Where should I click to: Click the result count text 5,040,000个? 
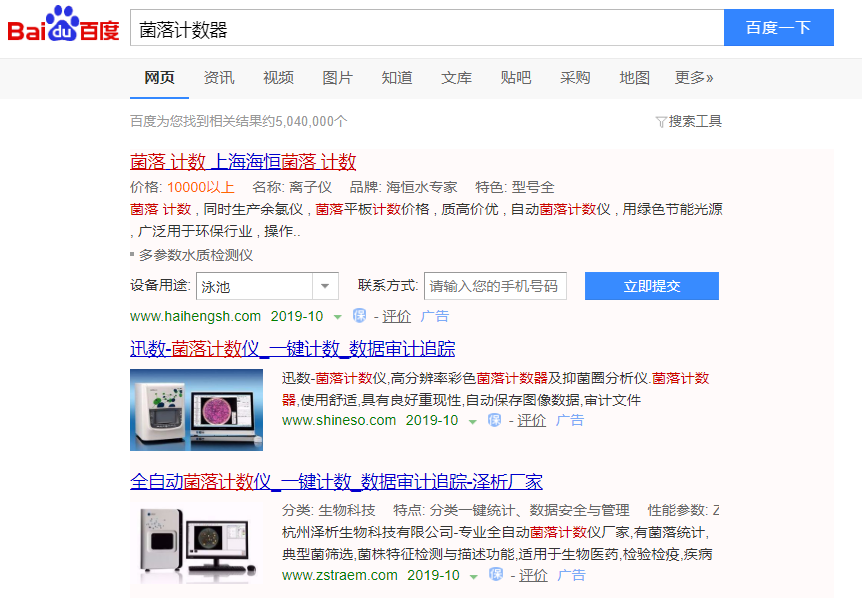[311, 121]
